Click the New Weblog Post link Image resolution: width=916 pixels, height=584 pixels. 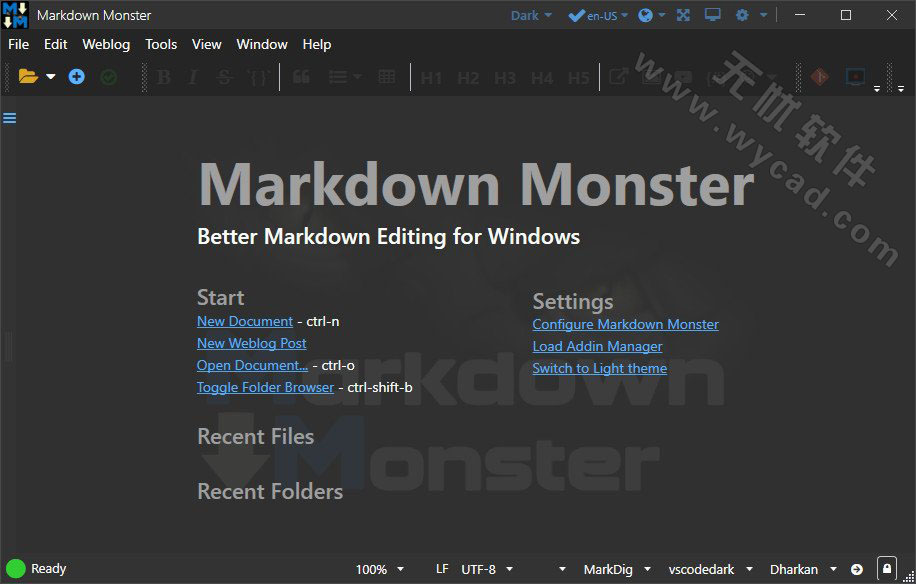click(x=251, y=343)
